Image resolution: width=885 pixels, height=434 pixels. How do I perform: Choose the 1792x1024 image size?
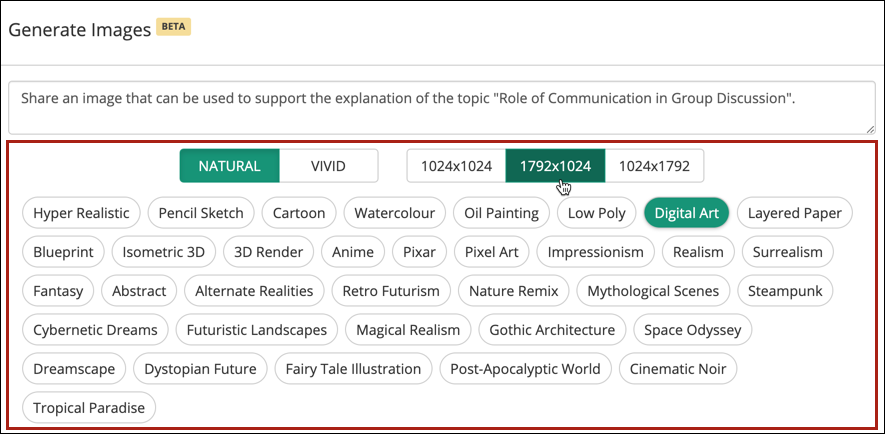pyautogui.click(x=555, y=166)
